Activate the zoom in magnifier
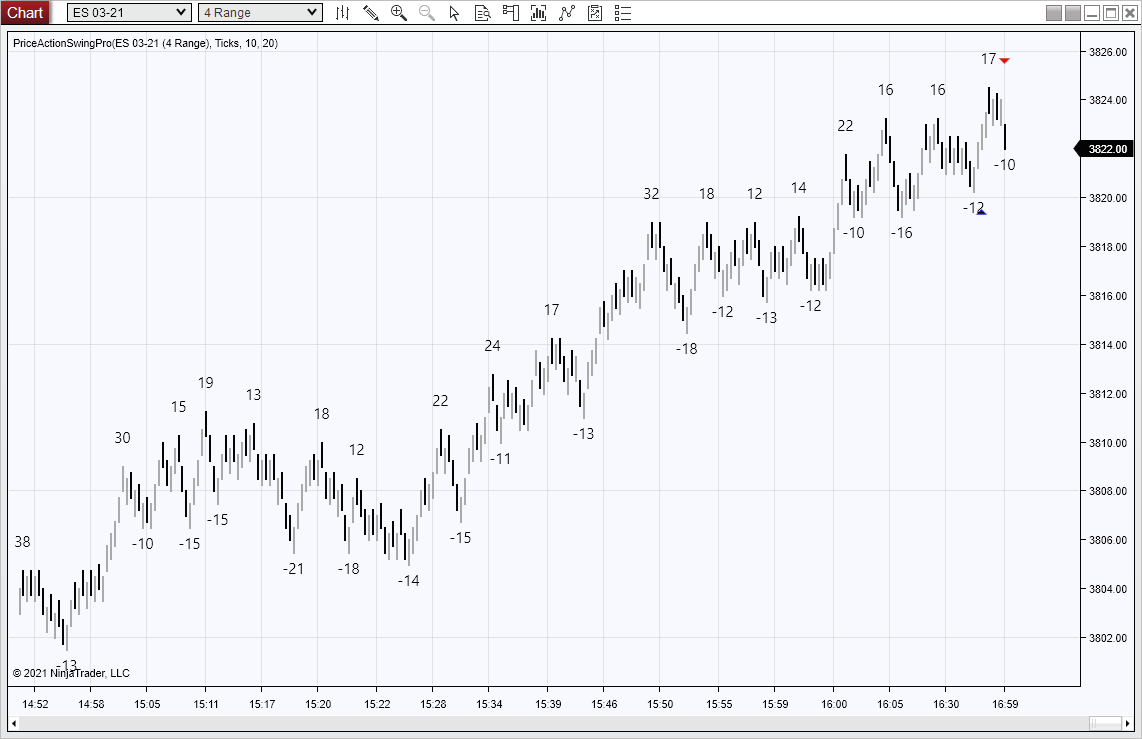 pos(398,12)
